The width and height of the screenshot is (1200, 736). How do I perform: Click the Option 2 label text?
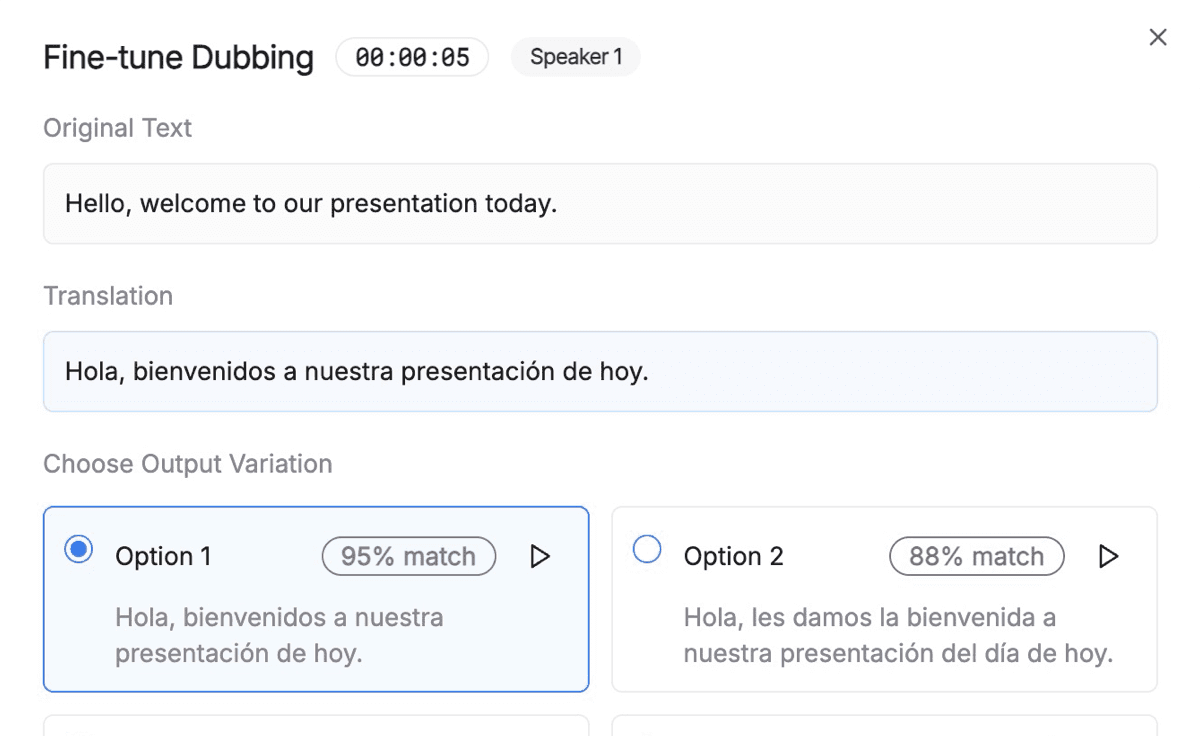click(x=733, y=556)
